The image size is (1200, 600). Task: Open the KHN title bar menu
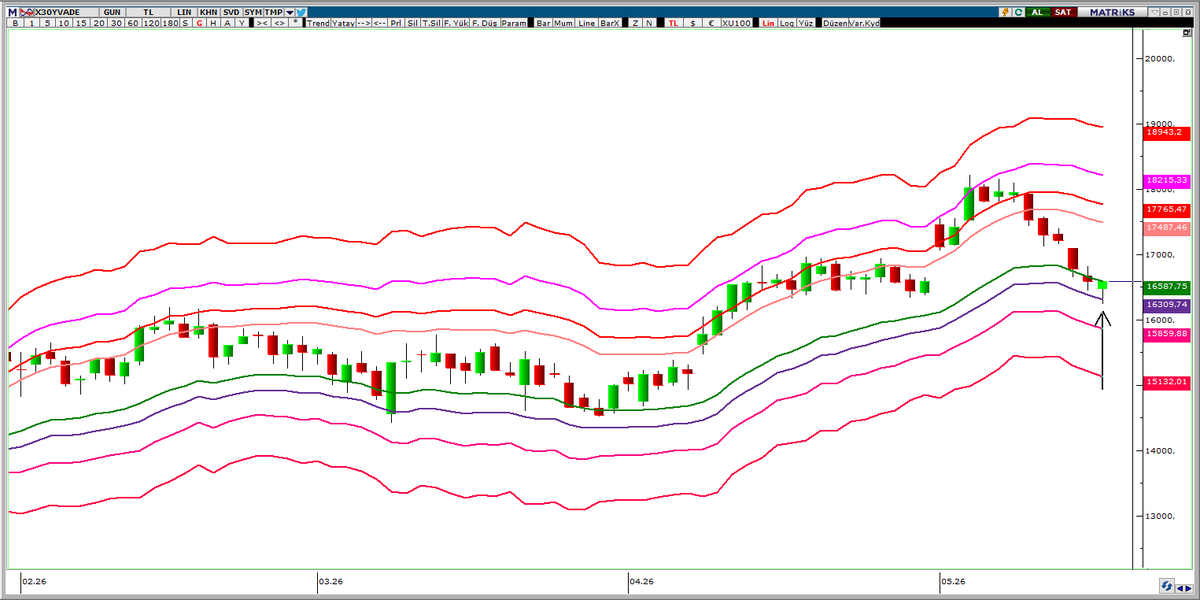pos(208,12)
